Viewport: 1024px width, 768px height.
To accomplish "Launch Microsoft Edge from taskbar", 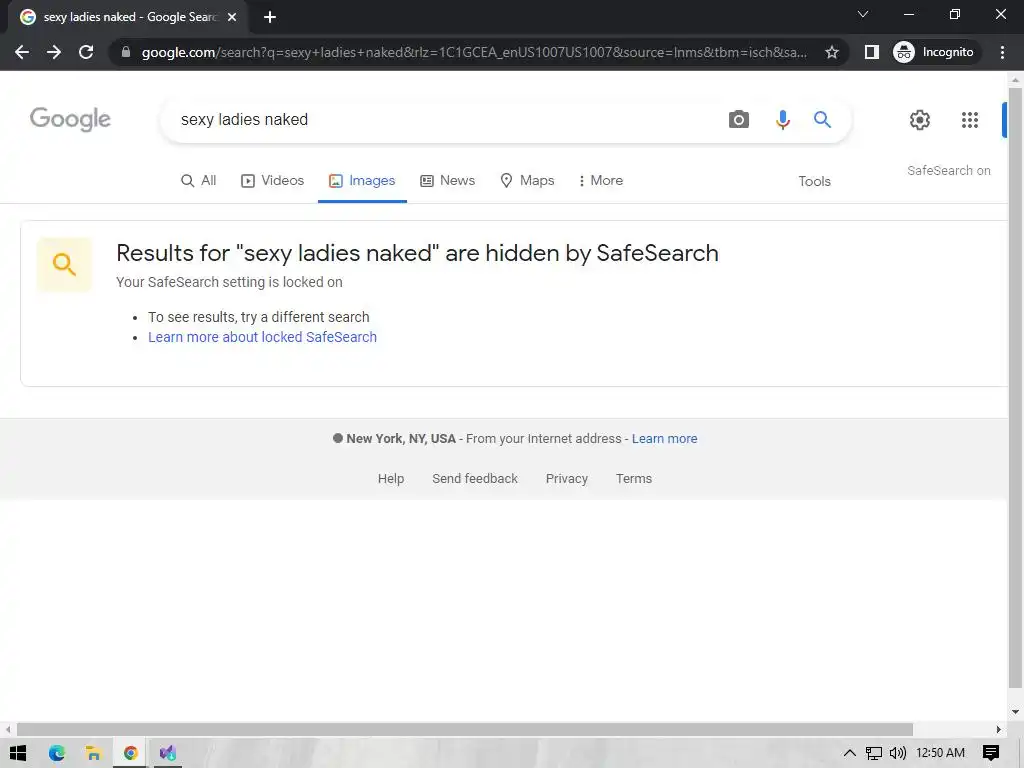I will (57, 753).
